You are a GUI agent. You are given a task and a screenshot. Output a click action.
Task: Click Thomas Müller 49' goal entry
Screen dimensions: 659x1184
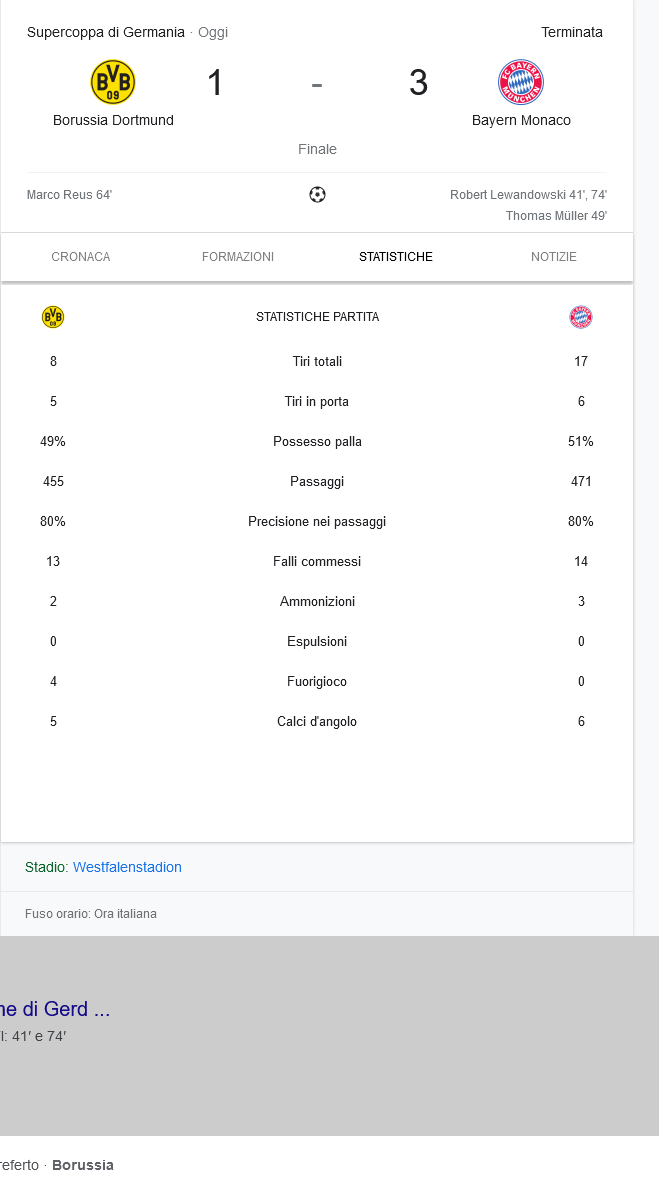(x=556, y=215)
